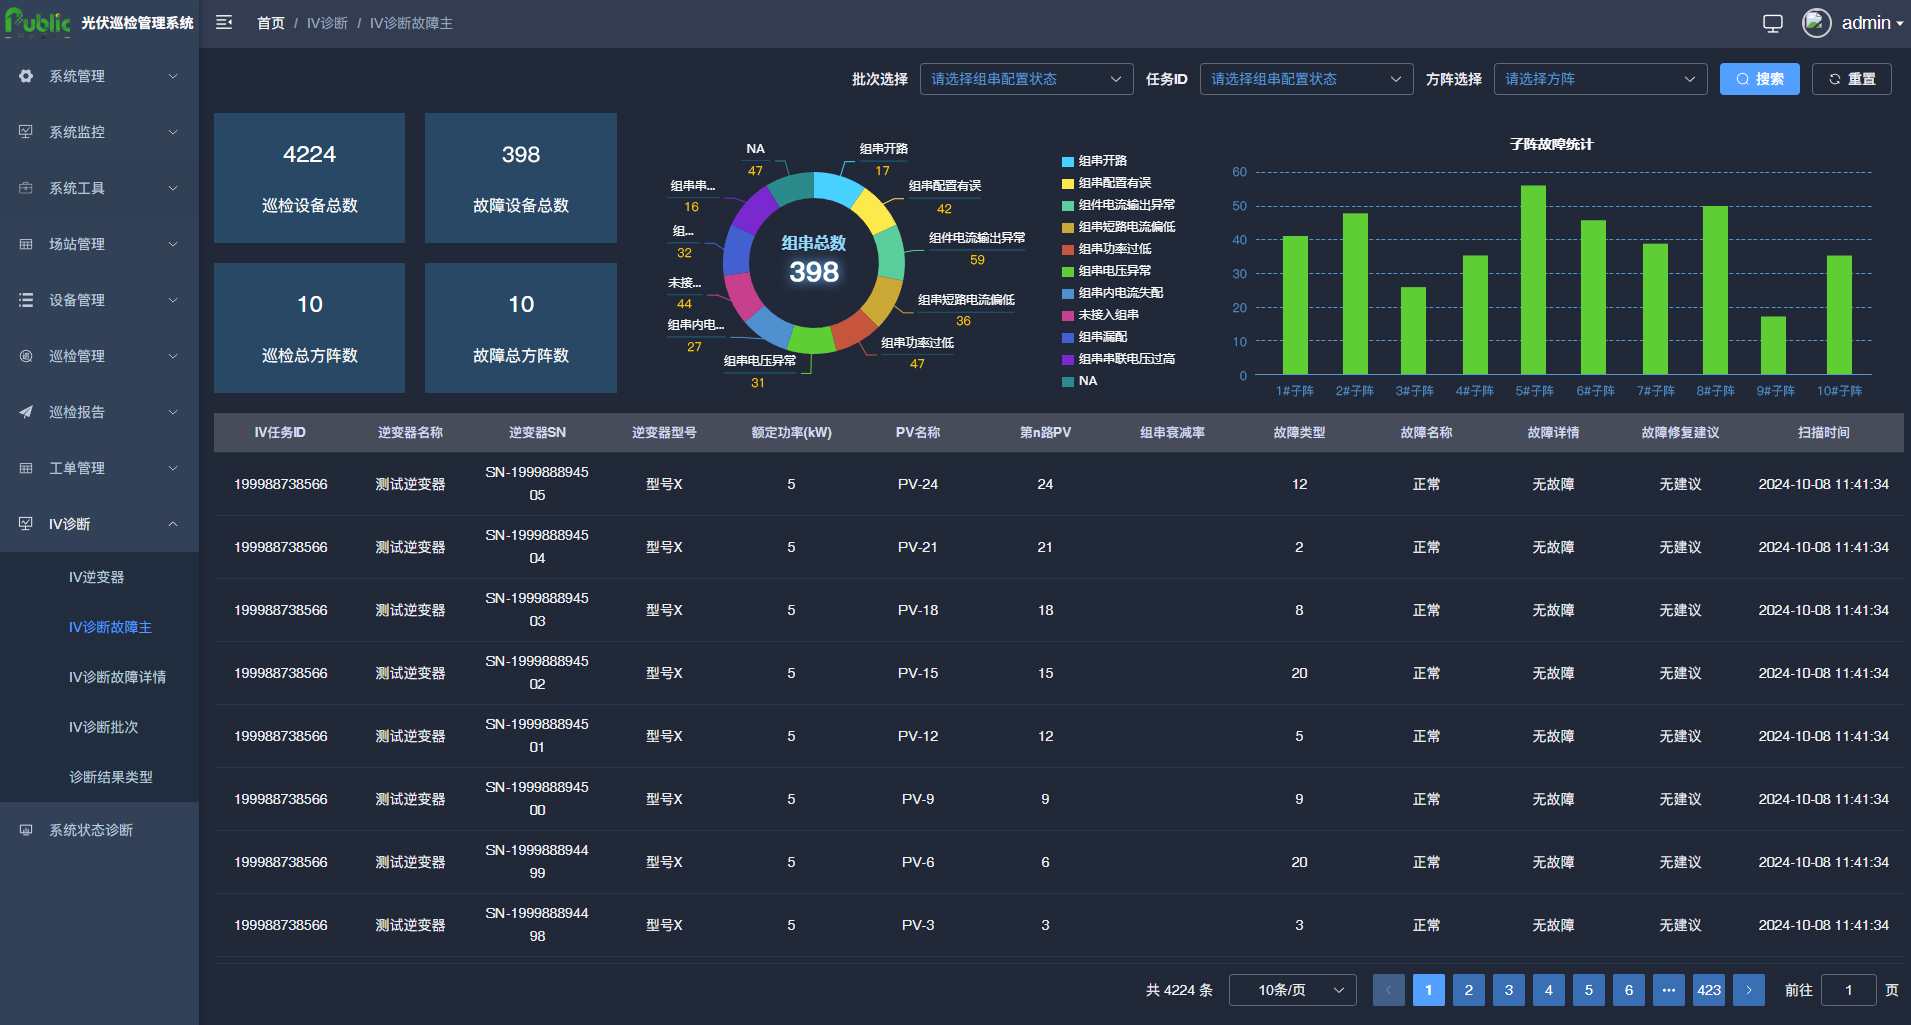Select IV逆变器 submenu item
The image size is (1911, 1025).
pyautogui.click(x=96, y=577)
